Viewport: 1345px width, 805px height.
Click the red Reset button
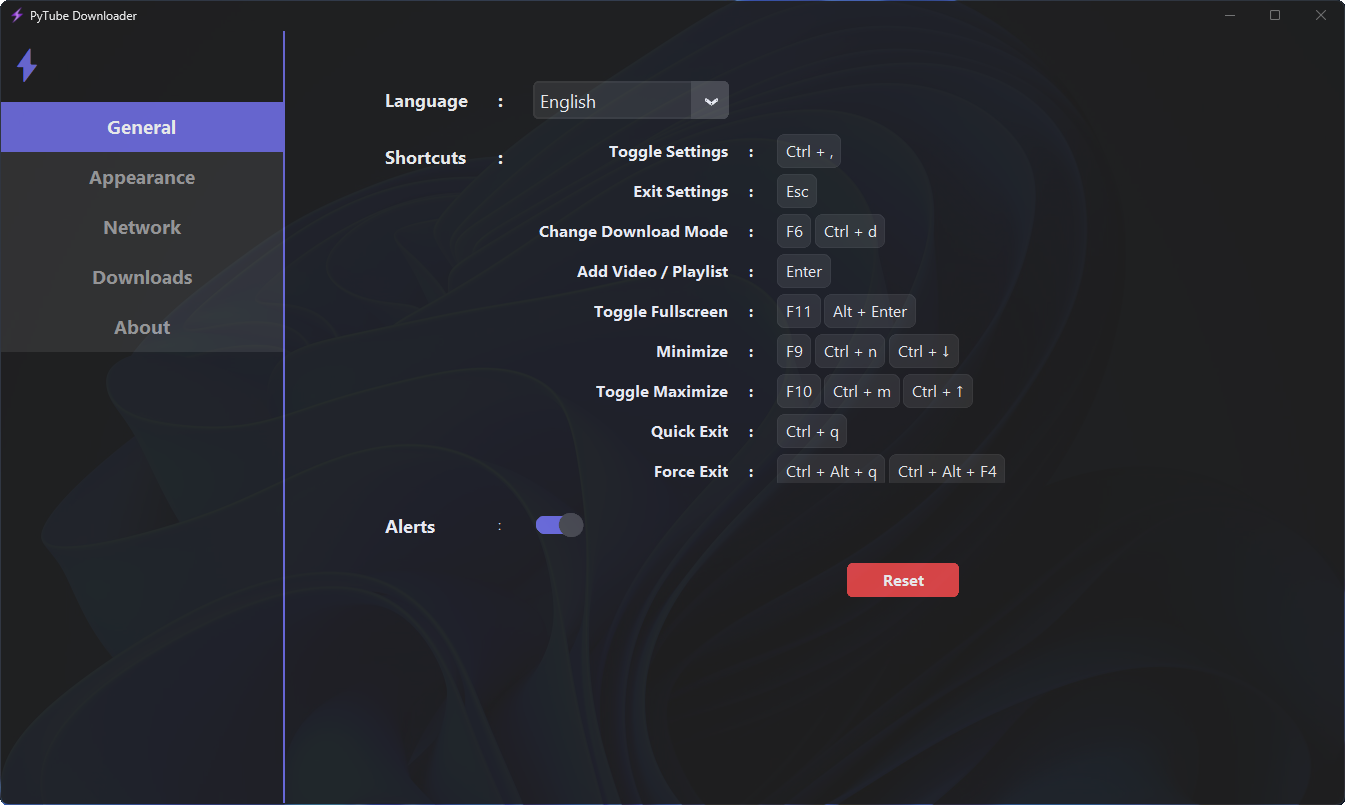[x=903, y=580]
